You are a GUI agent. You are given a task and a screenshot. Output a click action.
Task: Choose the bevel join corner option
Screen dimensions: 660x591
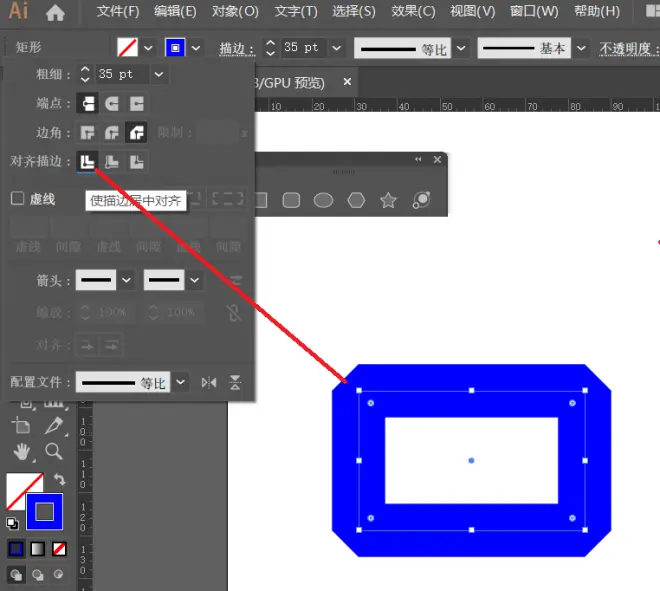point(136,133)
